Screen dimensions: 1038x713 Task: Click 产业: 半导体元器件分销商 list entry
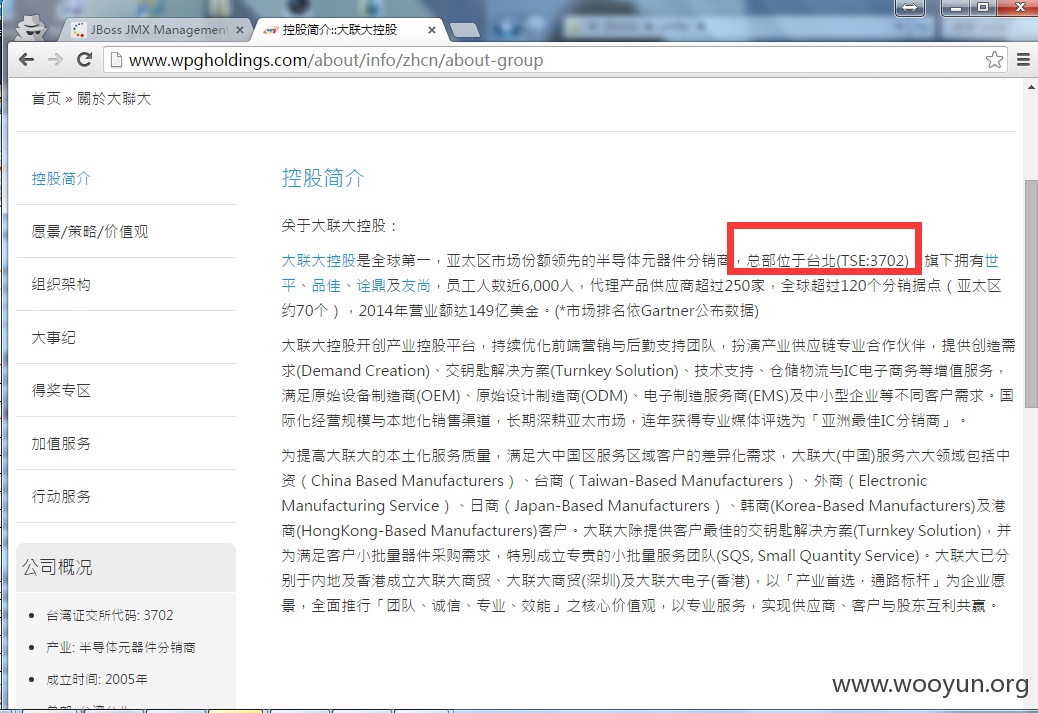pos(120,647)
